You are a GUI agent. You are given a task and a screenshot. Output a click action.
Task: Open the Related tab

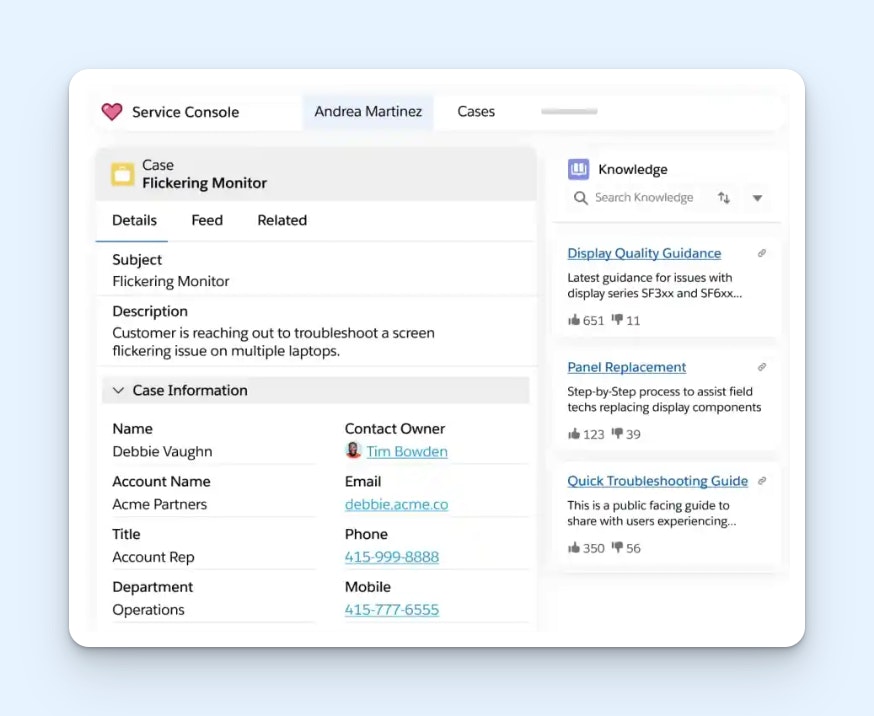coord(282,220)
